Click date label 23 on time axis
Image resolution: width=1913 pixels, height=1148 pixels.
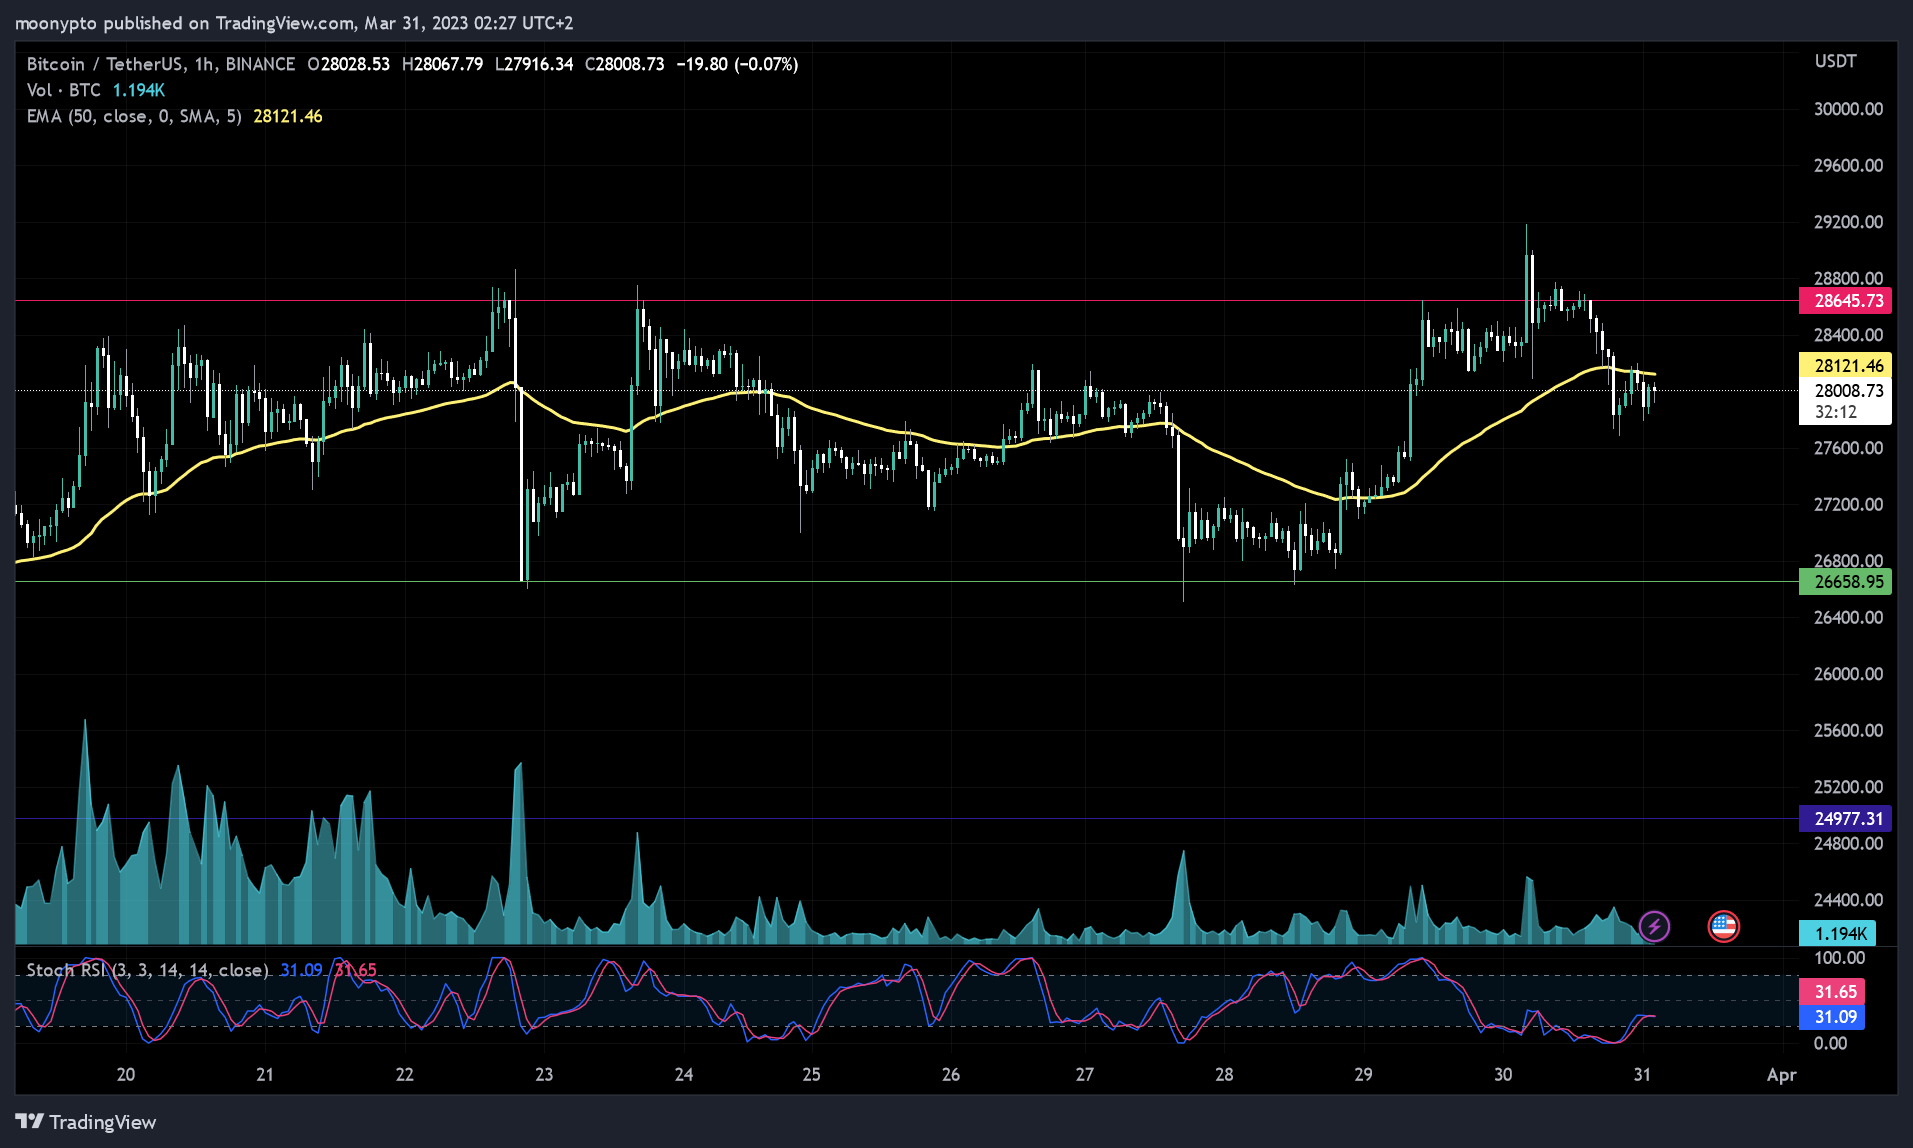coord(544,1075)
